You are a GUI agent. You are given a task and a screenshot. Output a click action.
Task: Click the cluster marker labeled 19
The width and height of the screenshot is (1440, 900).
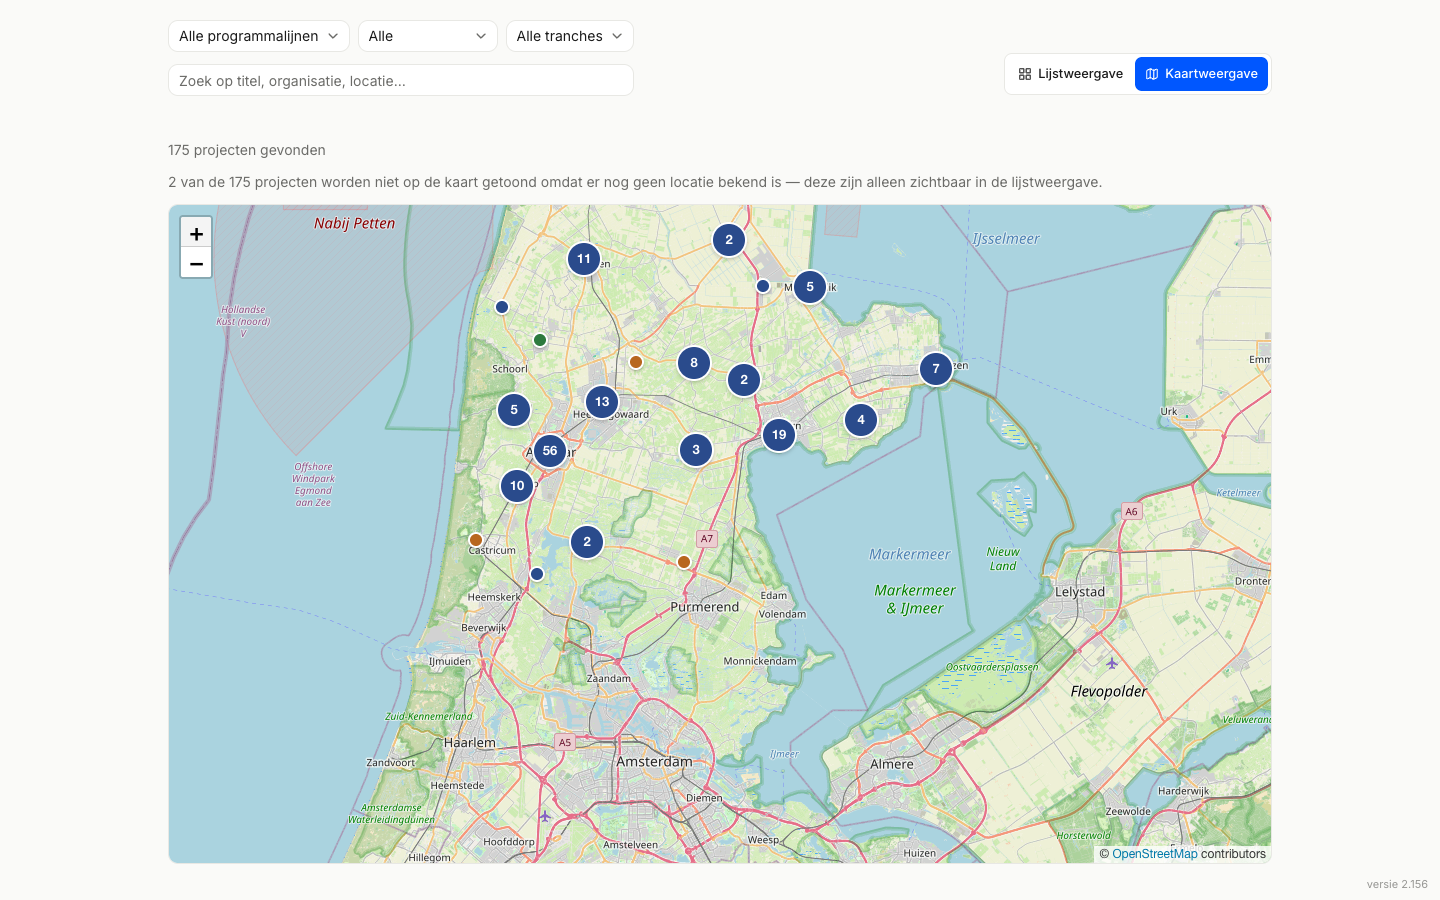779,435
